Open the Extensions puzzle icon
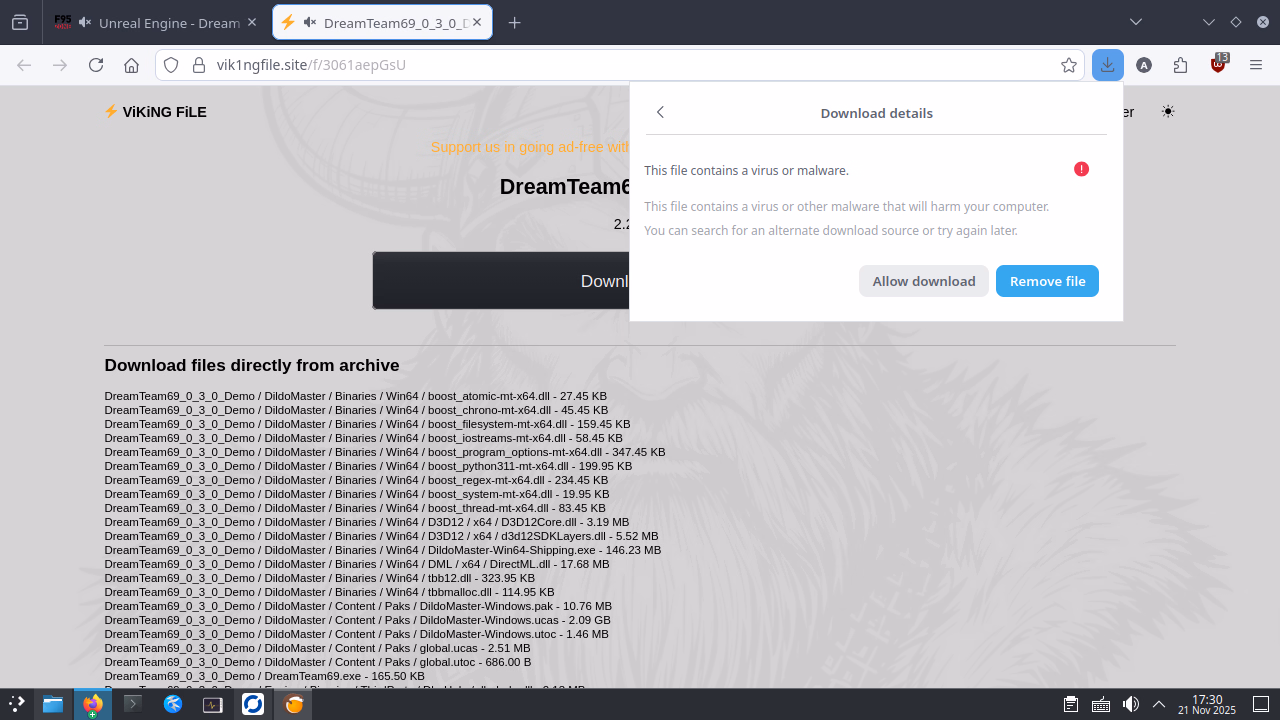Viewport: 1280px width, 720px height. pos(1180,65)
